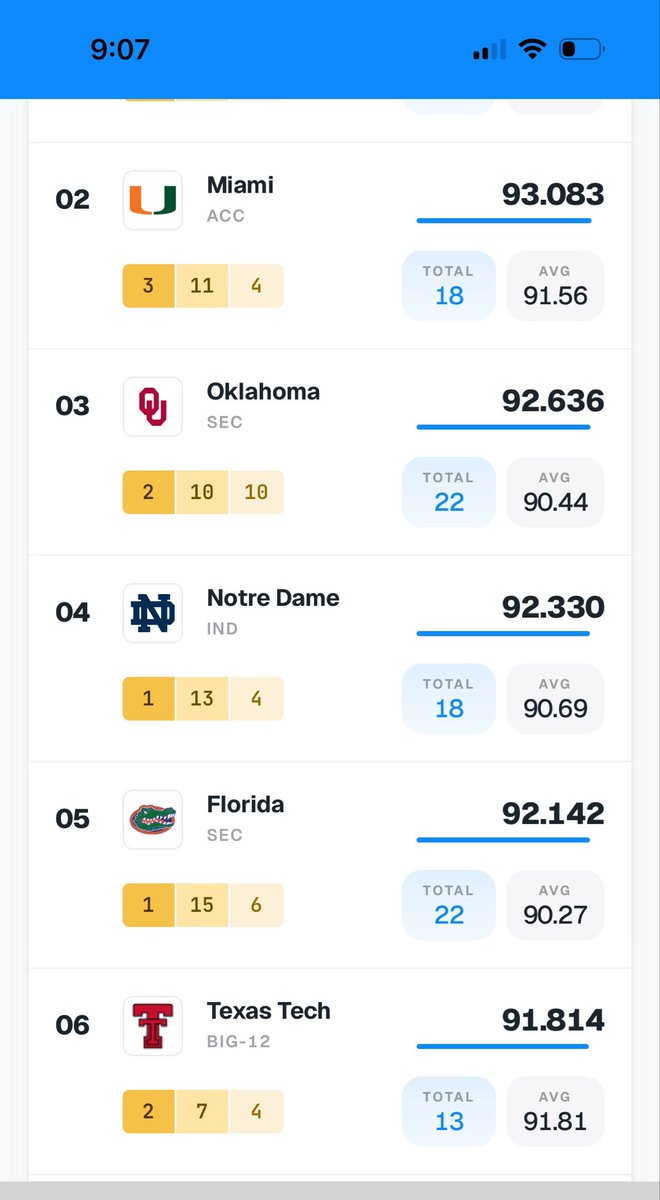Screen dimensions: 660x1200
Task: Tap the 9:07 clock in status bar
Action: (x=120, y=49)
